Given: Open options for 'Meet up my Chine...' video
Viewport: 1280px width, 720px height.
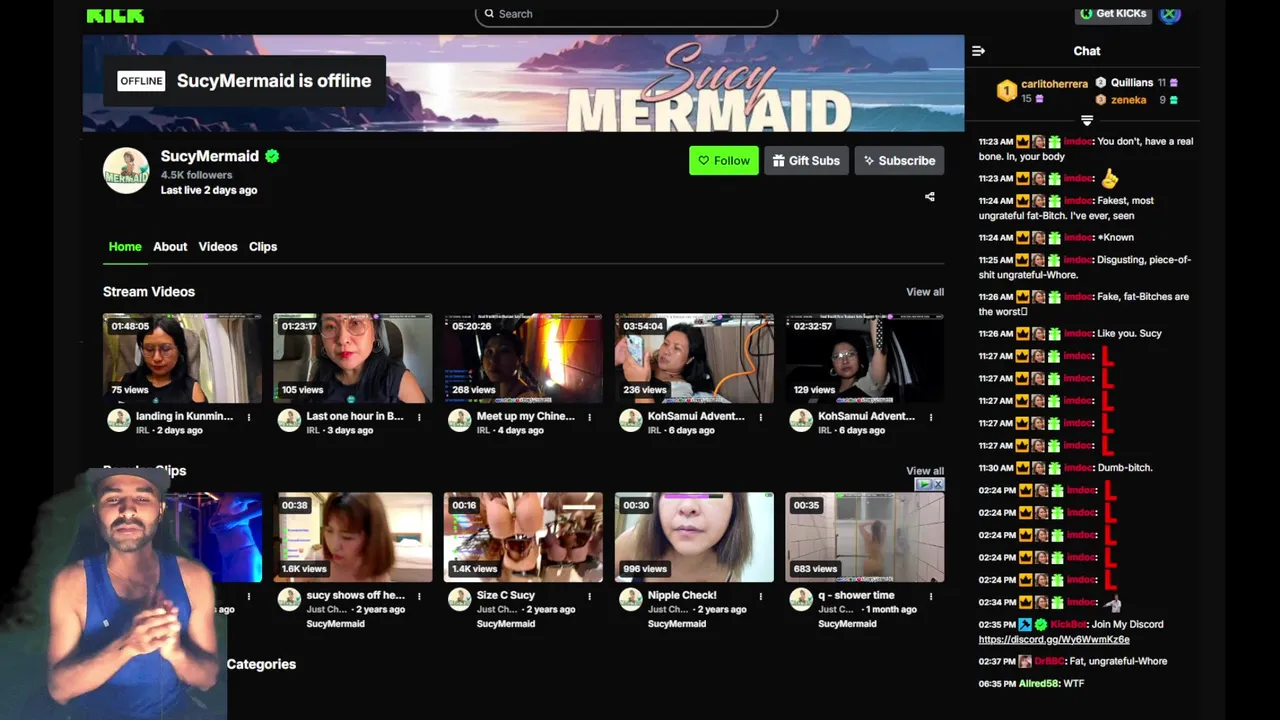Looking at the screenshot, I should click(590, 417).
